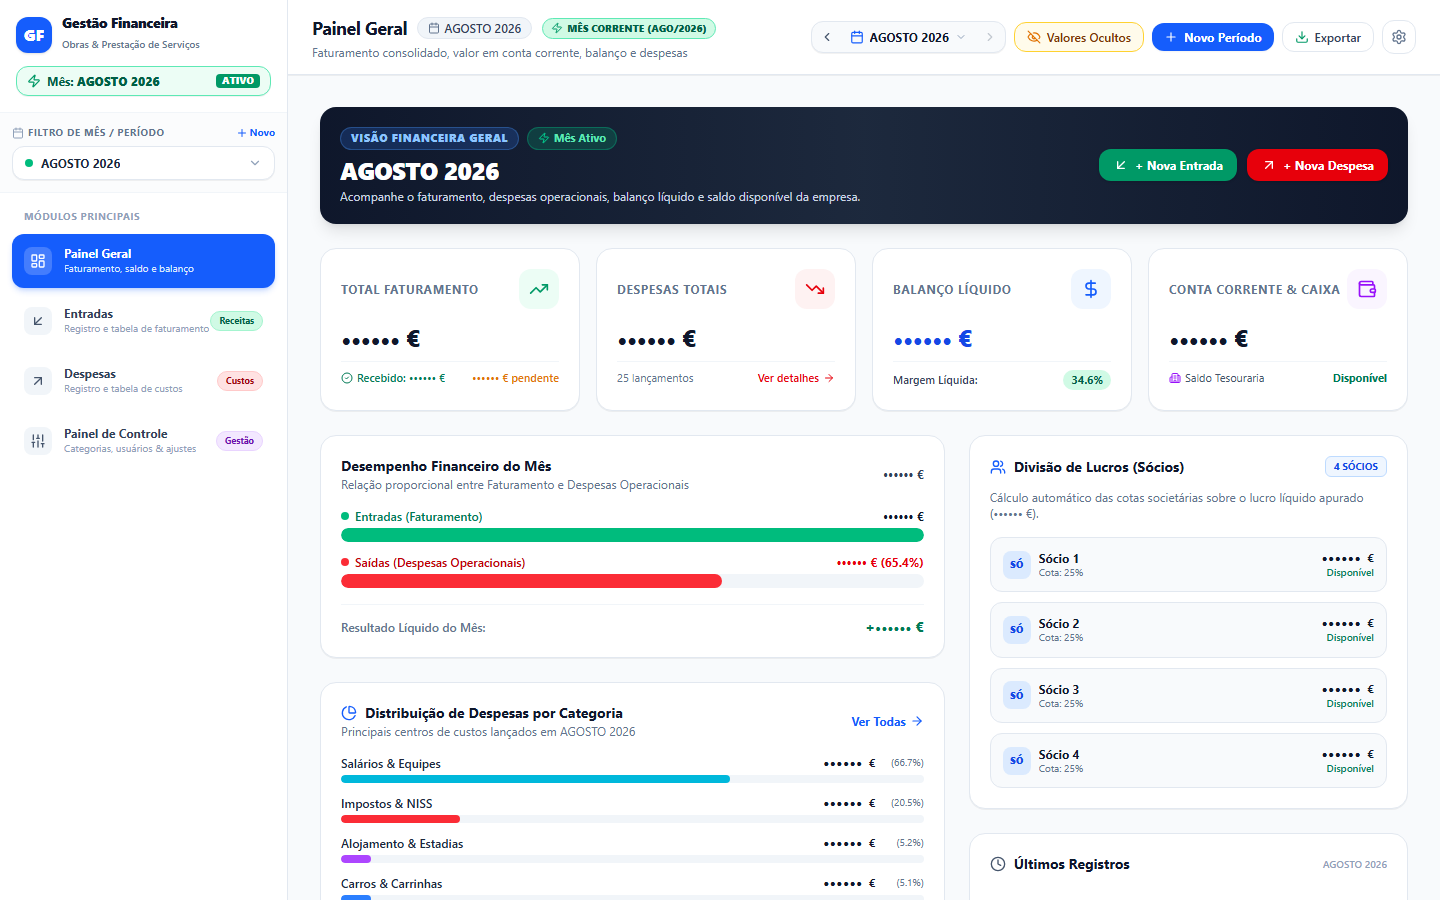
Task: Click the 4 SÓCIOS badge
Action: 1356,466
